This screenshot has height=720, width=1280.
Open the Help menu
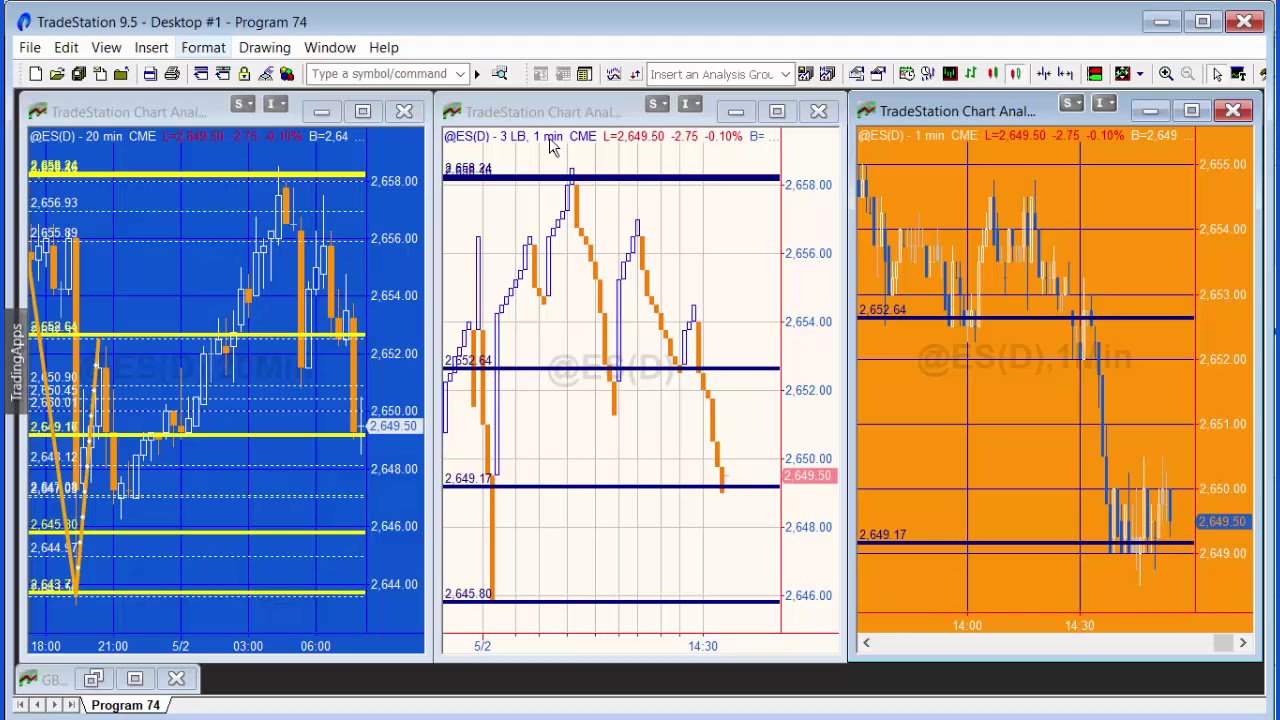[x=384, y=47]
